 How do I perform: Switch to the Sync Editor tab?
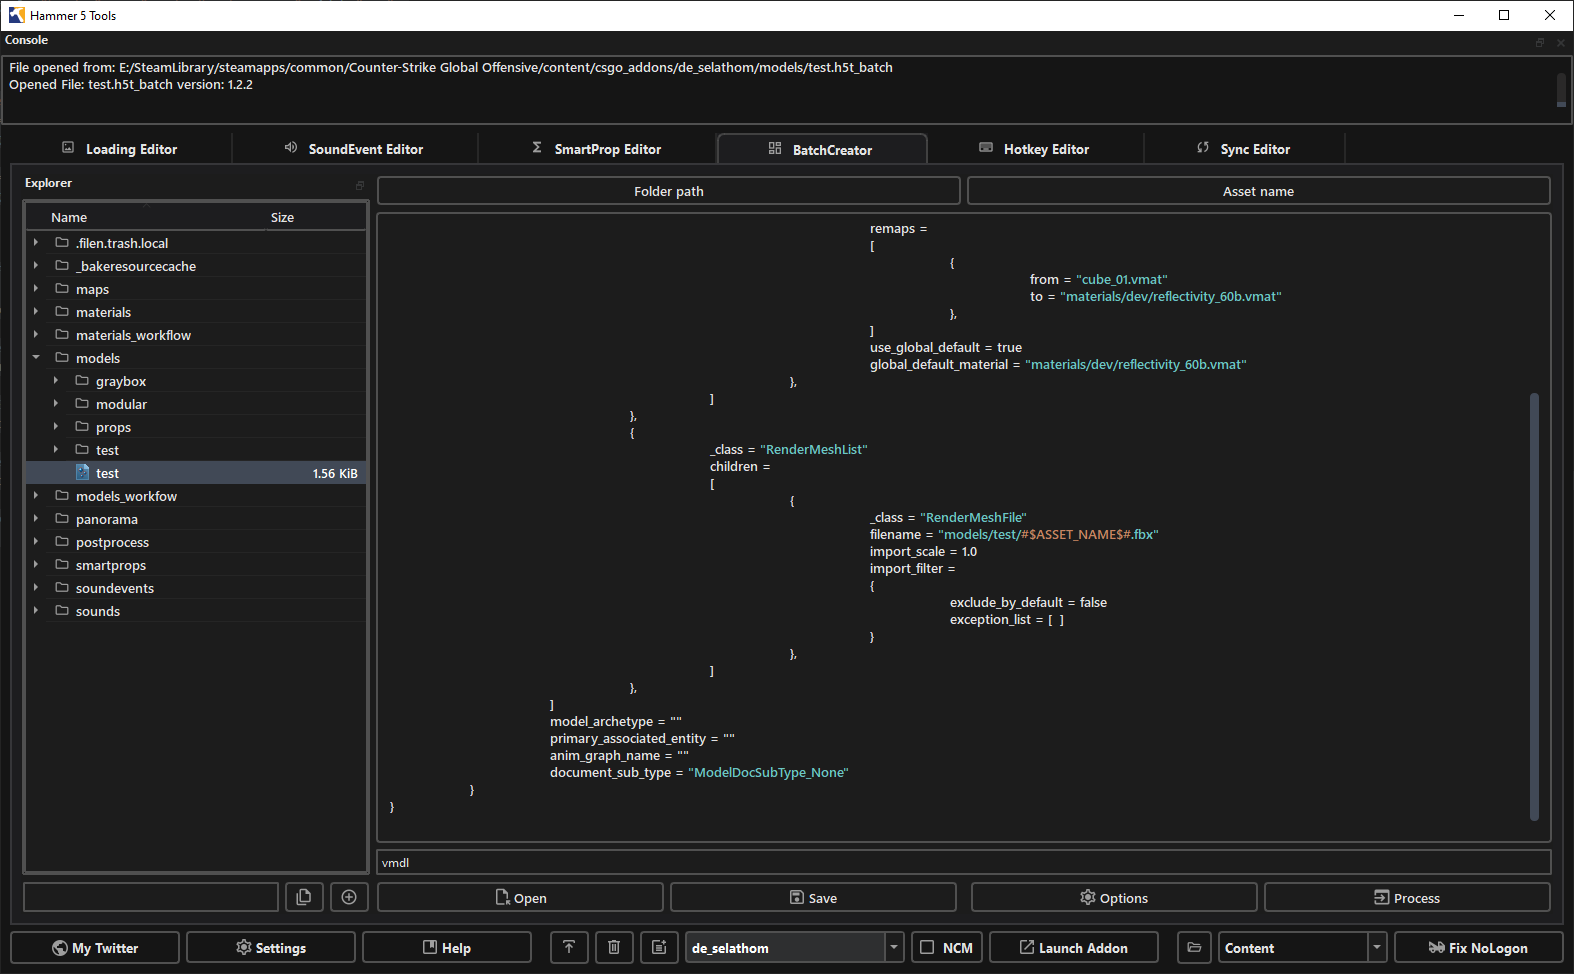[x=1244, y=148]
